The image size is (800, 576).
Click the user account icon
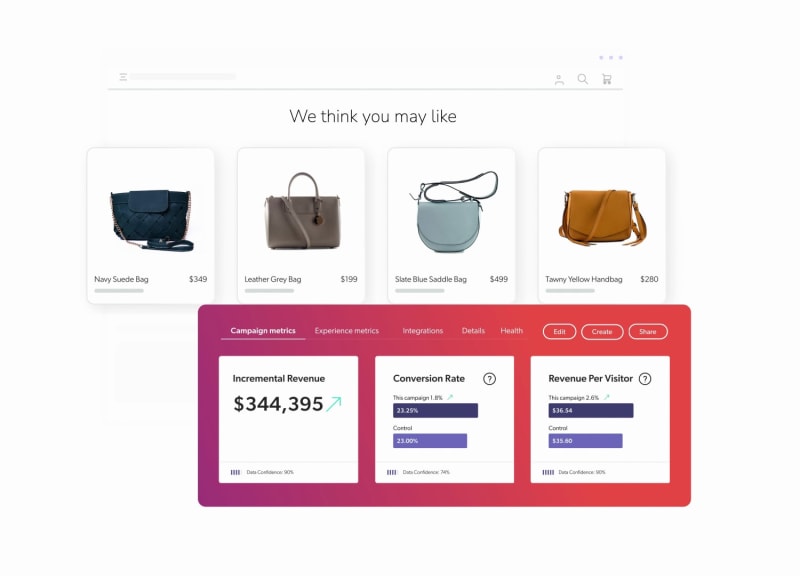559,79
